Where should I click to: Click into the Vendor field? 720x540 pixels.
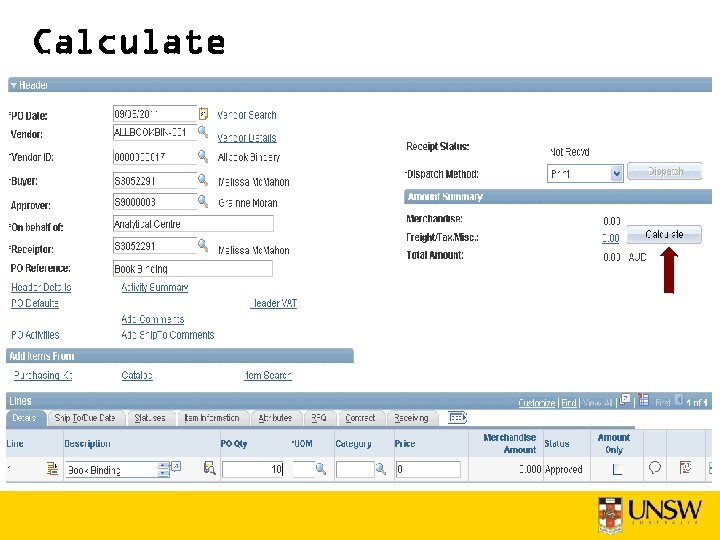click(155, 132)
